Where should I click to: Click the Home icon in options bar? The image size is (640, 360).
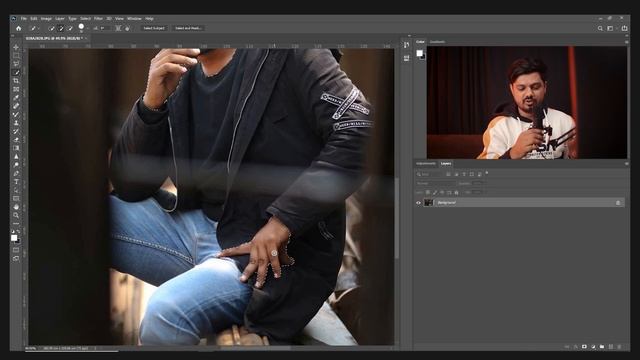pyautogui.click(x=18, y=28)
